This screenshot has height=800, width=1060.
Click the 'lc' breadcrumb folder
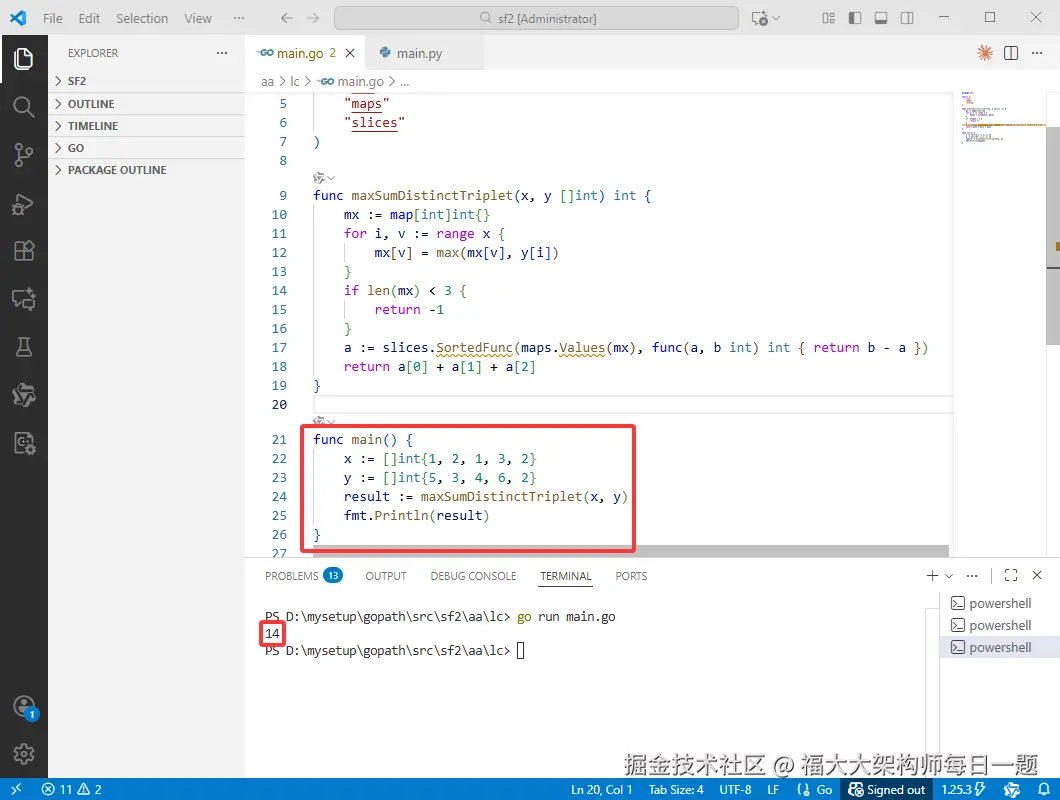tap(295, 81)
